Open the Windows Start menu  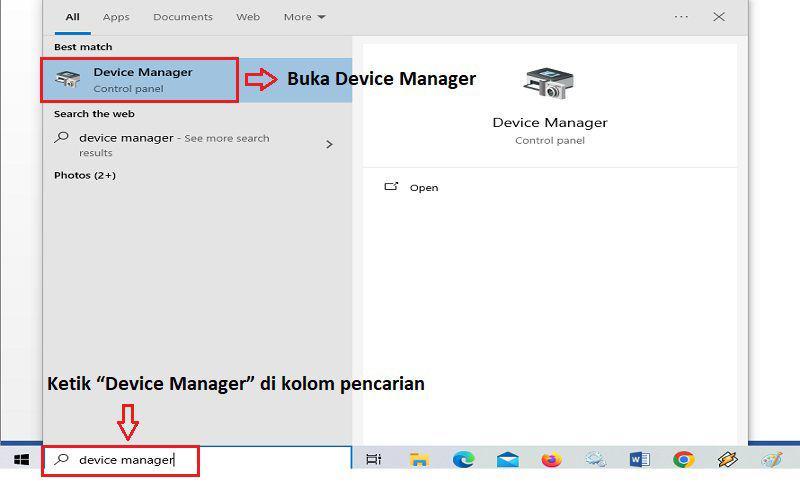click(x=21, y=460)
